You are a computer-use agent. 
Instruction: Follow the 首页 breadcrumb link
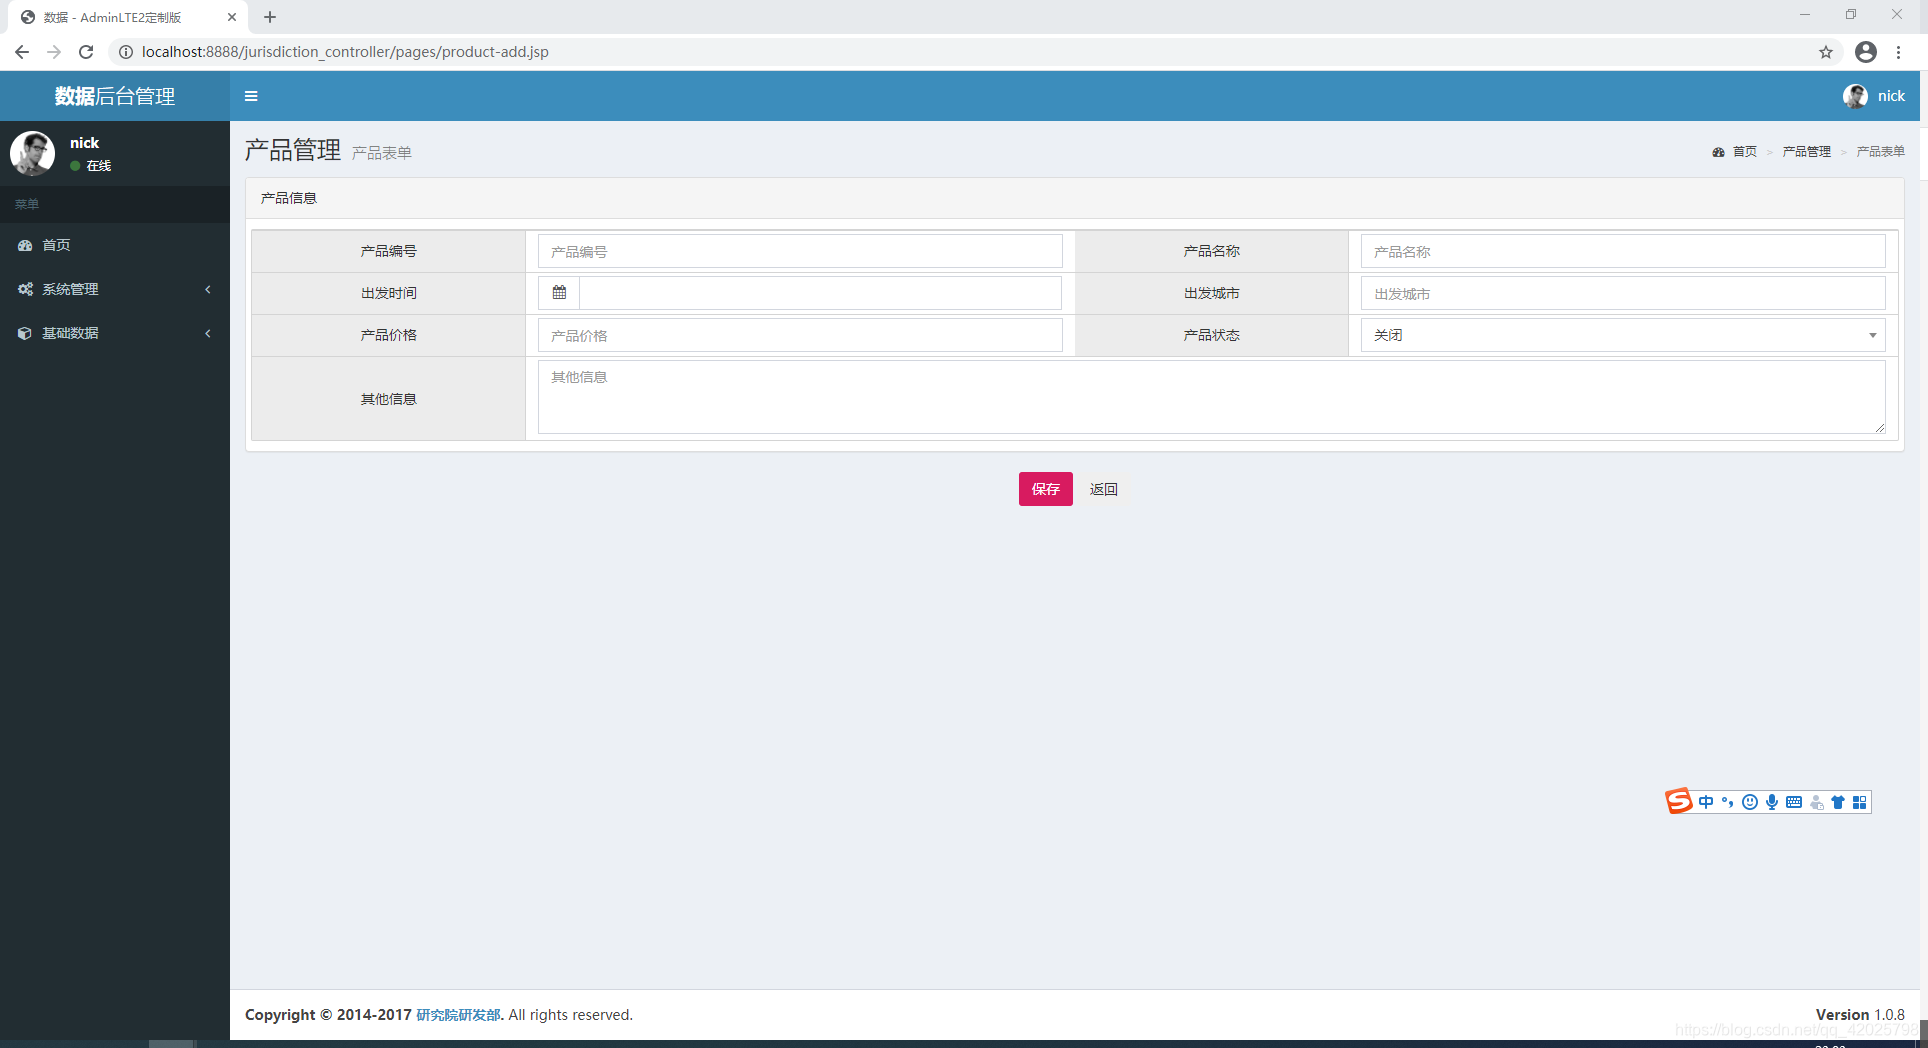pos(1744,152)
